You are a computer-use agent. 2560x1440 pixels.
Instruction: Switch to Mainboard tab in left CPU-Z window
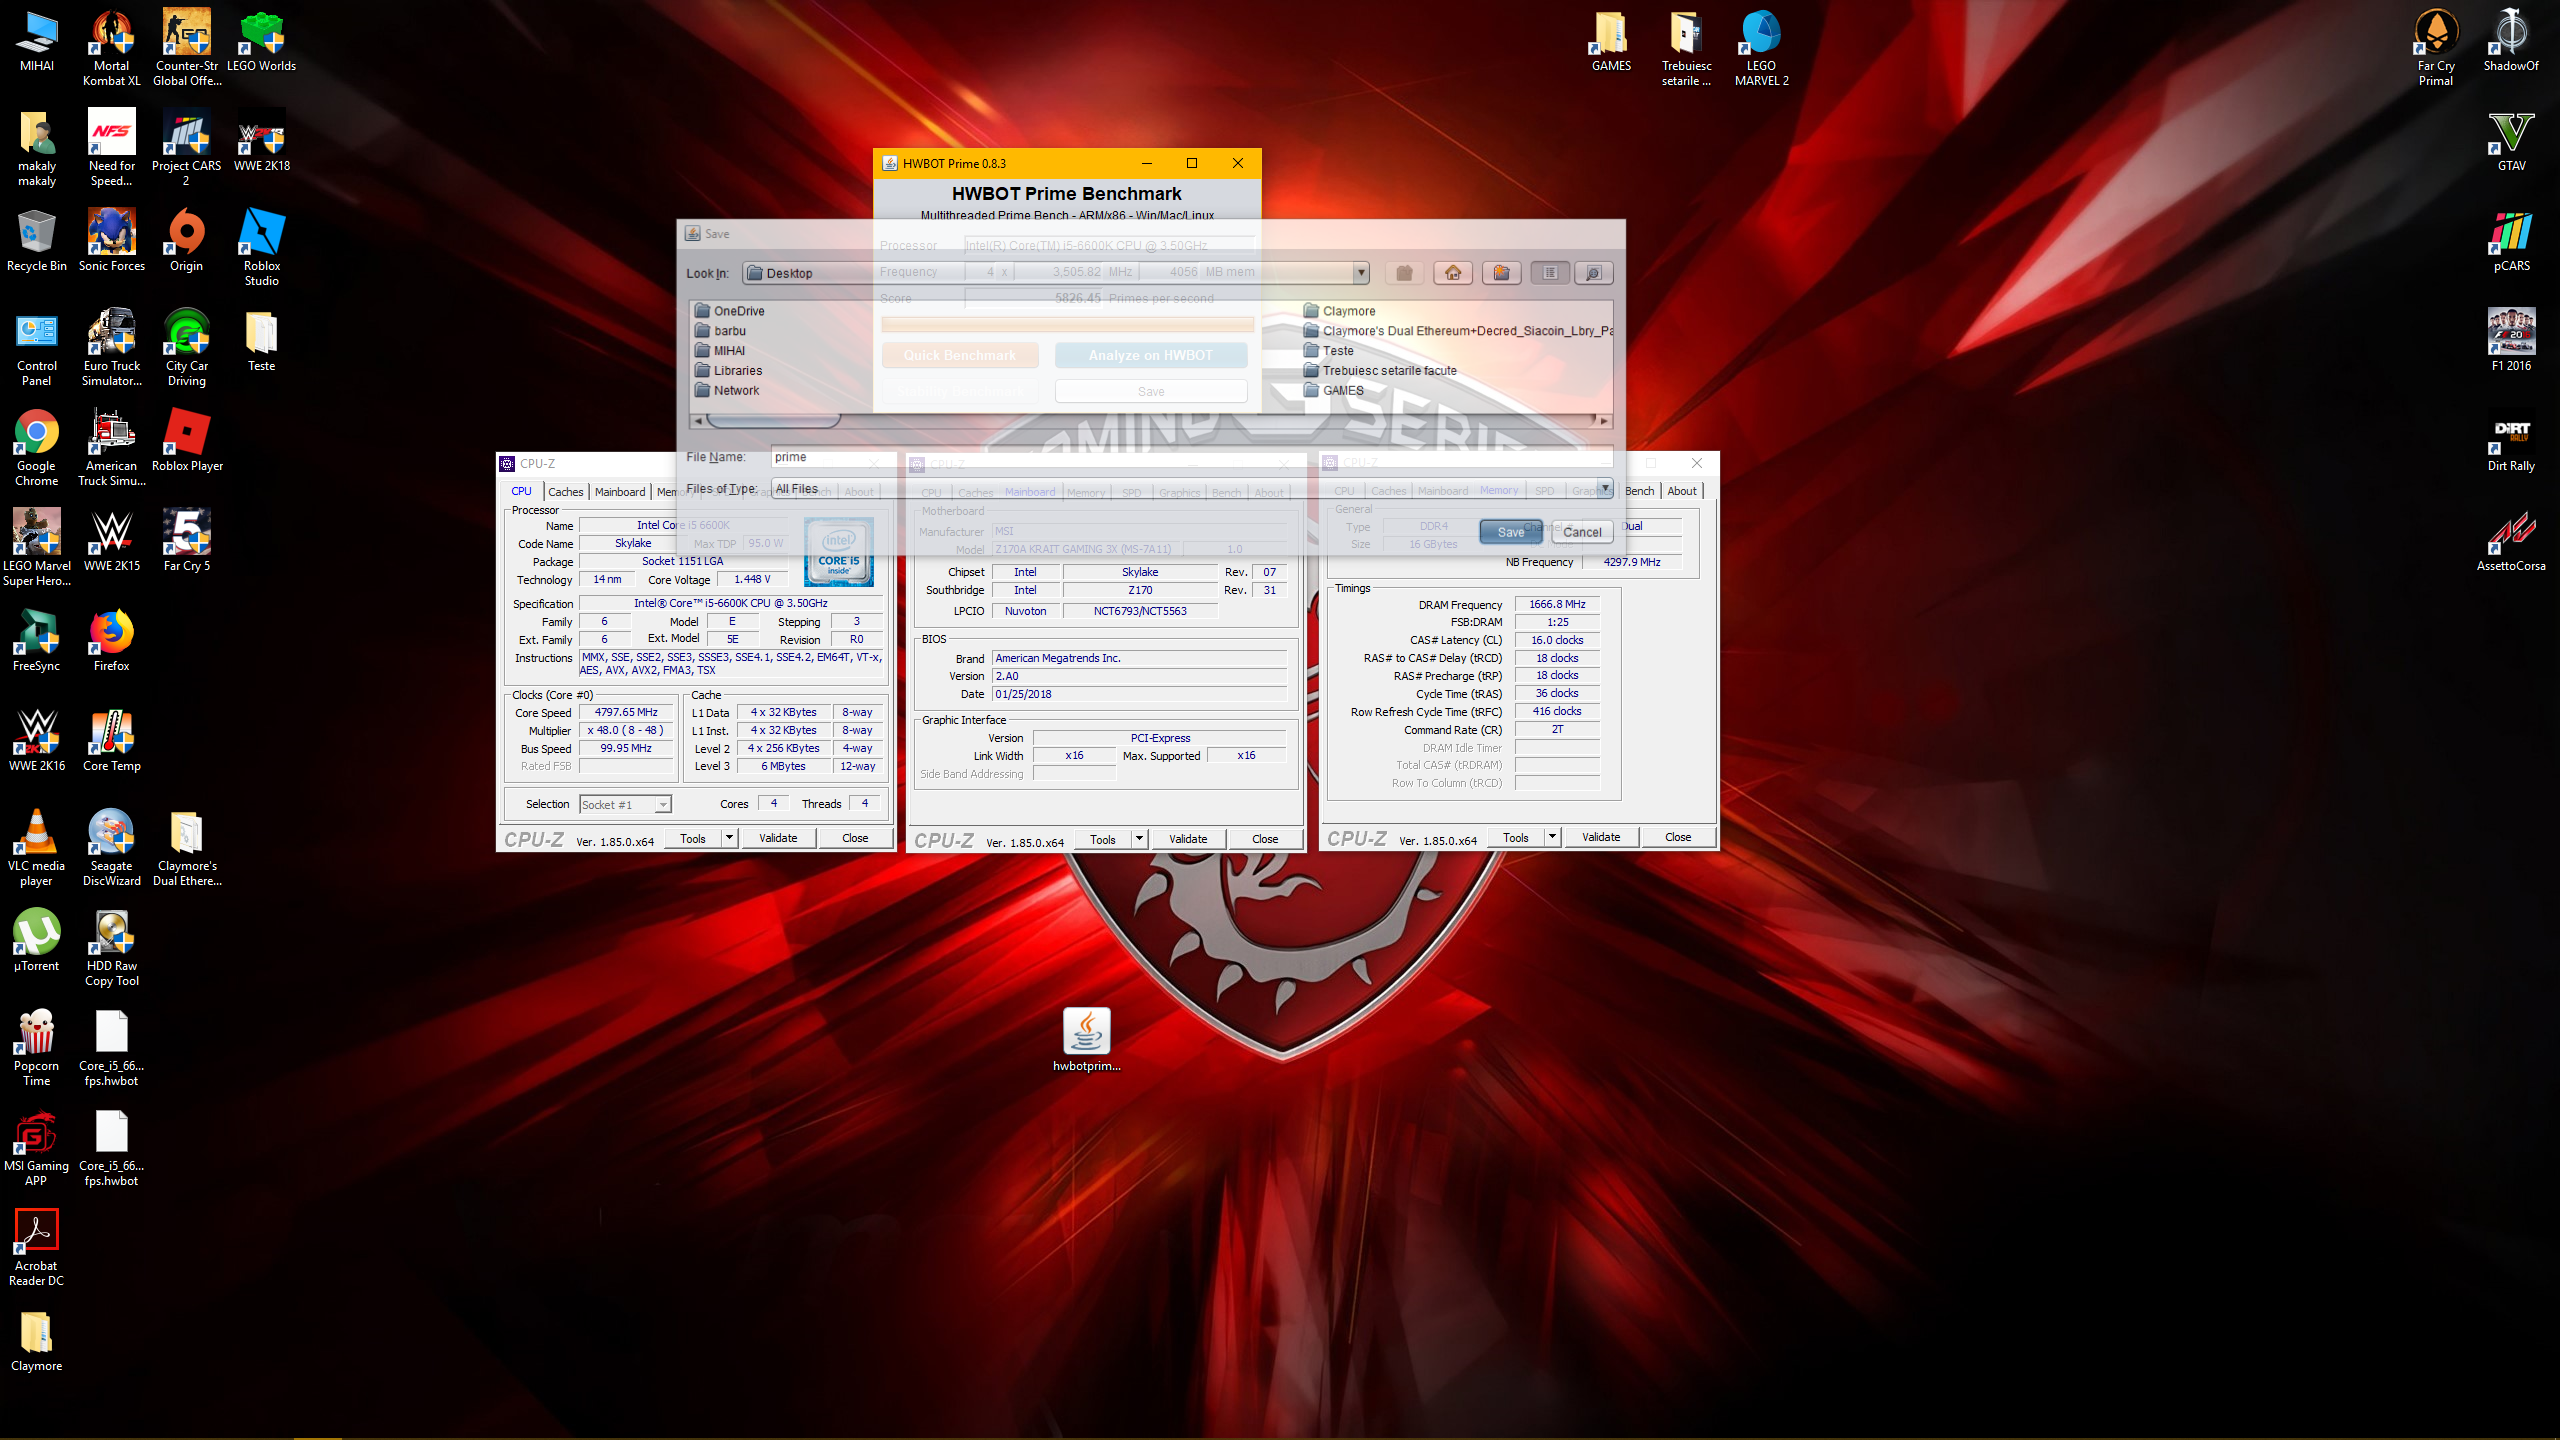point(620,491)
